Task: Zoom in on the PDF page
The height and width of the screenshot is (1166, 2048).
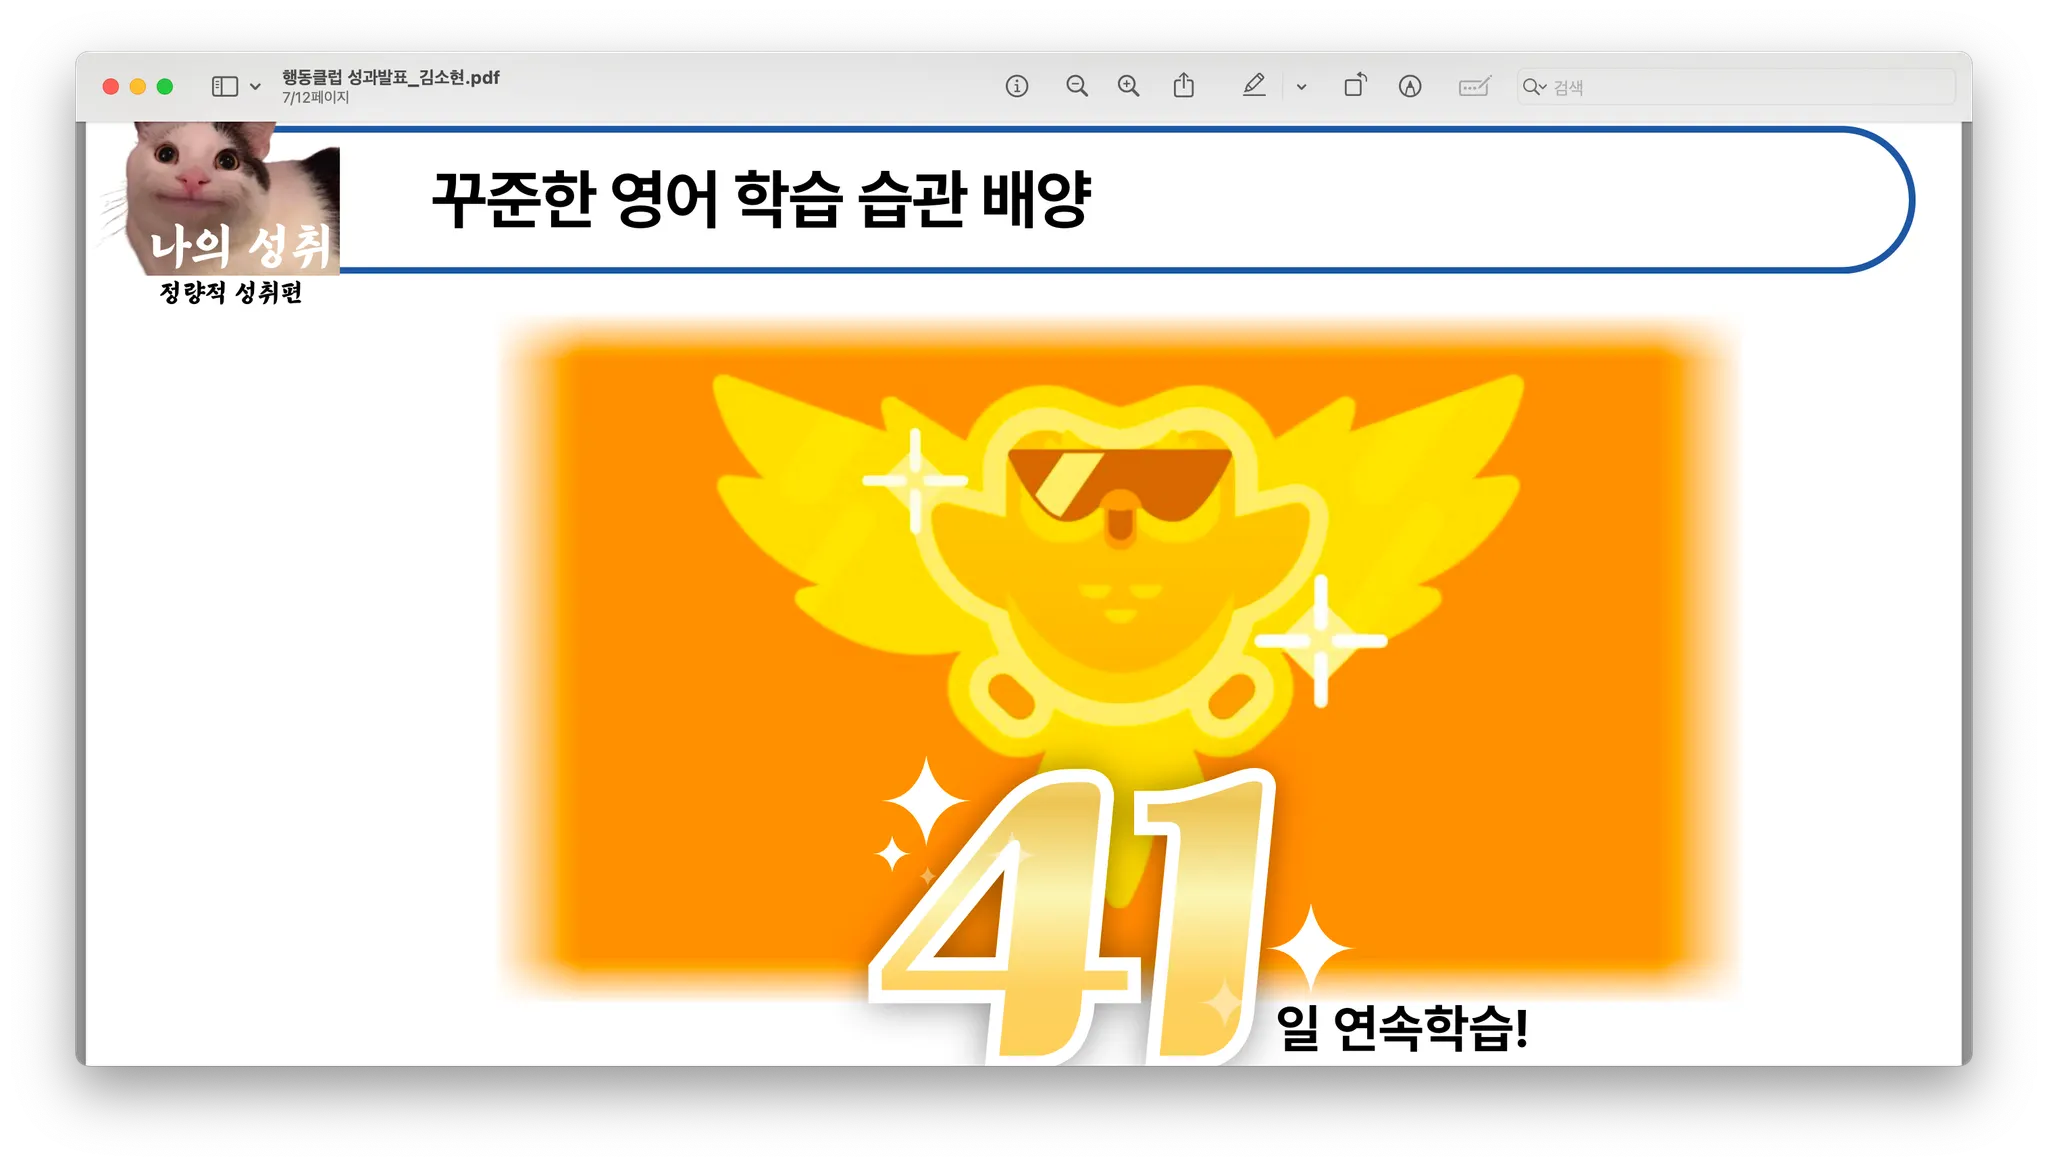Action: (x=1128, y=87)
